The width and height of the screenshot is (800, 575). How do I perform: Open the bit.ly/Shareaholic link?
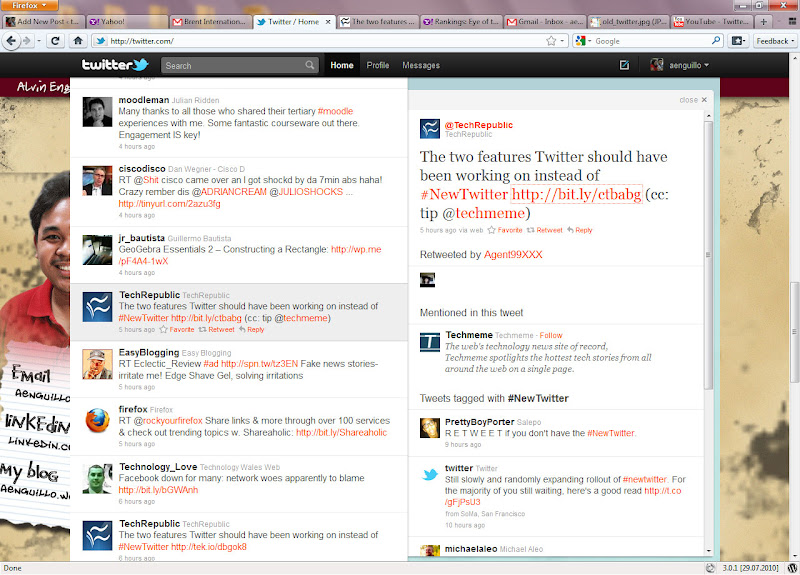point(341,433)
